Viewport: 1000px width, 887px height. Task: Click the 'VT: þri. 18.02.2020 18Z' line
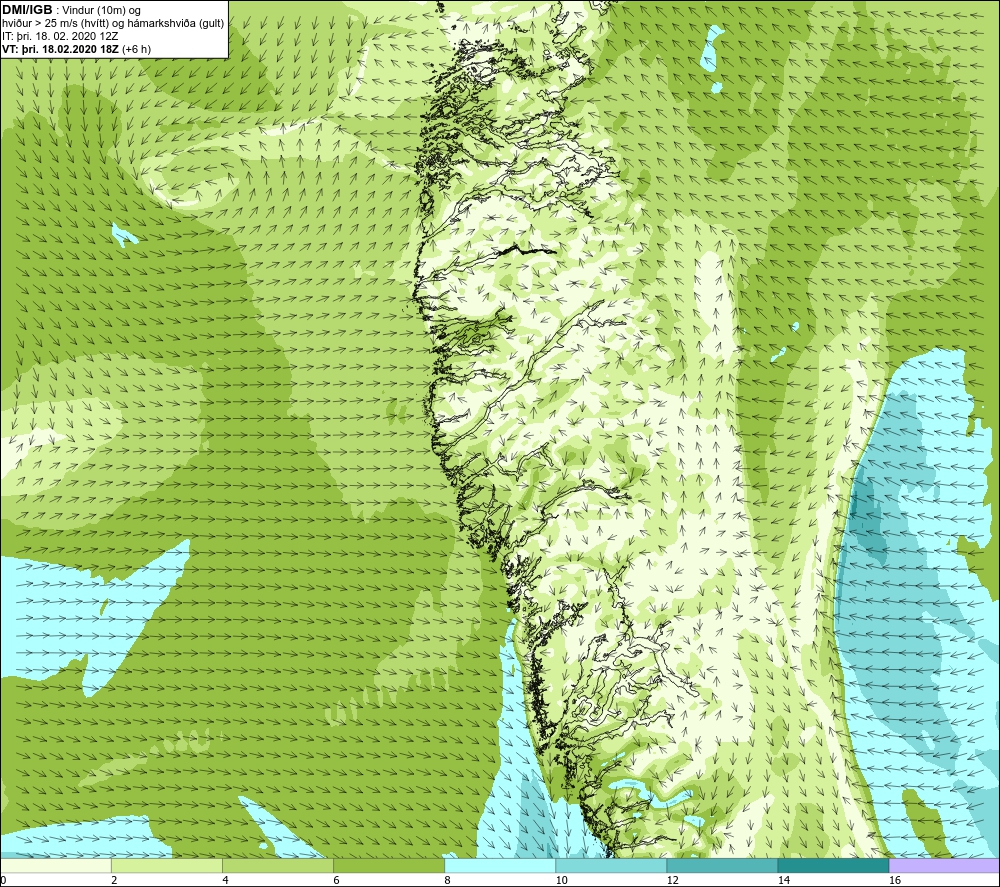[x=77, y=49]
